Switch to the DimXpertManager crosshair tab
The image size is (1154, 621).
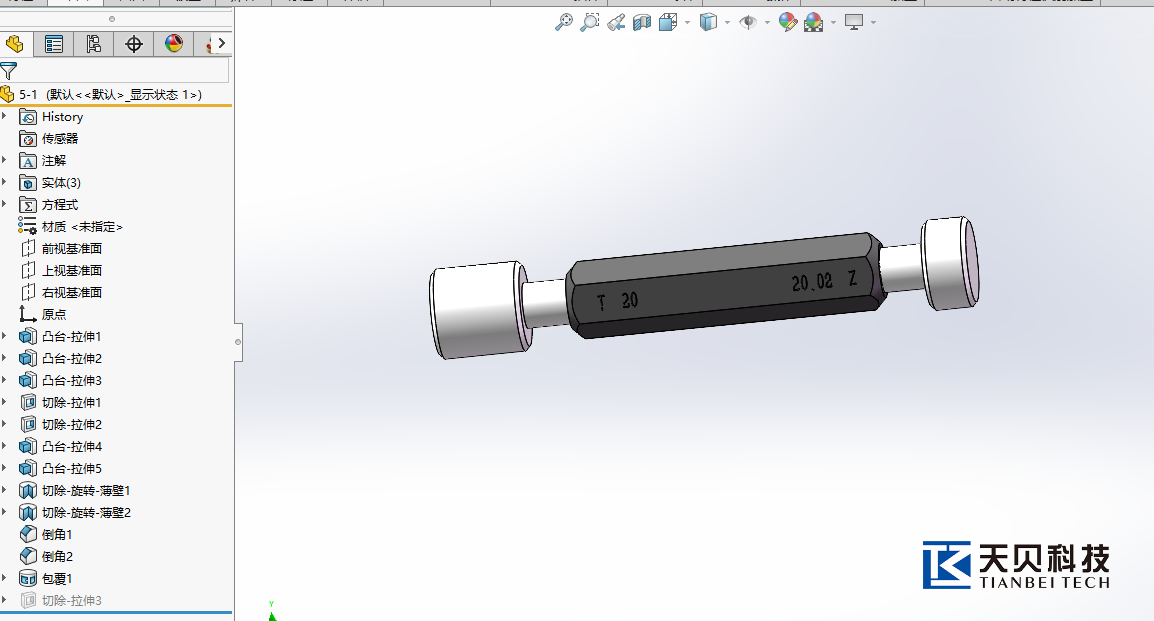[134, 44]
